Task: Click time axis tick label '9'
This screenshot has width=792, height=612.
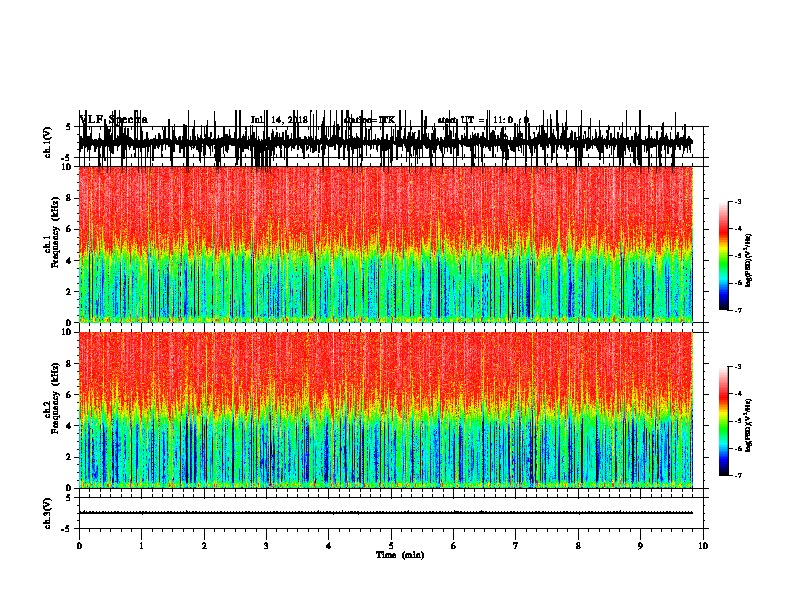Action: [640, 546]
